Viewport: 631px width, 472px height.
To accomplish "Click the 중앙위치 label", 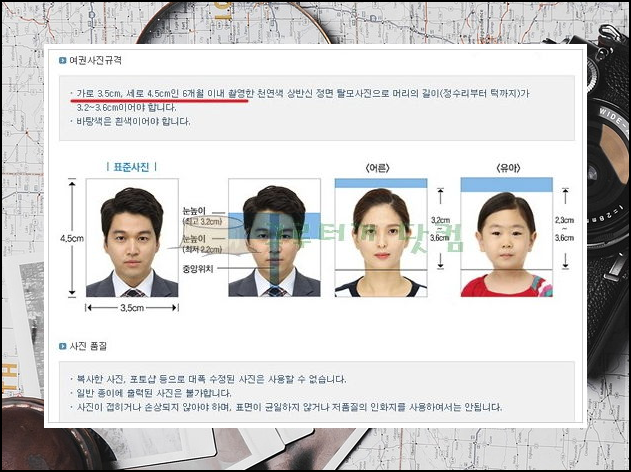I will (198, 269).
